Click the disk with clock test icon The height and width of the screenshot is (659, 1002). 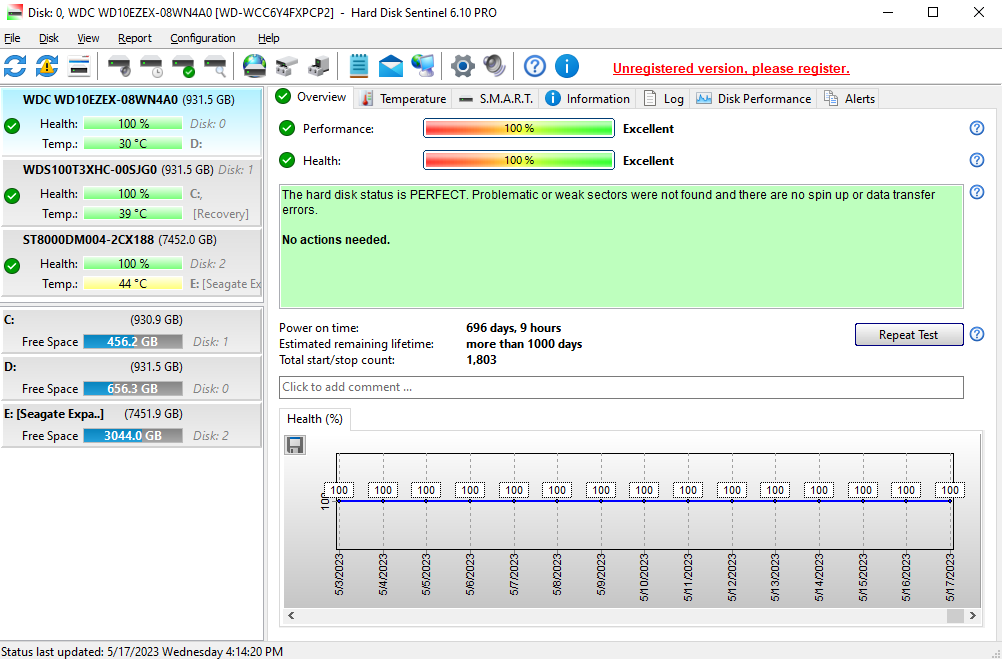tap(151, 66)
